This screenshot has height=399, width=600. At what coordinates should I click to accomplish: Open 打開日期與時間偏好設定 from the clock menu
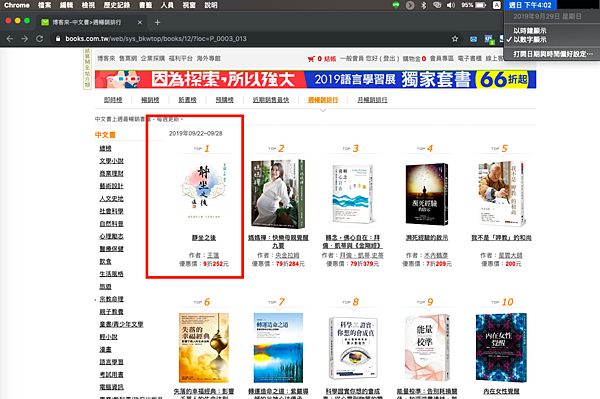click(553, 54)
